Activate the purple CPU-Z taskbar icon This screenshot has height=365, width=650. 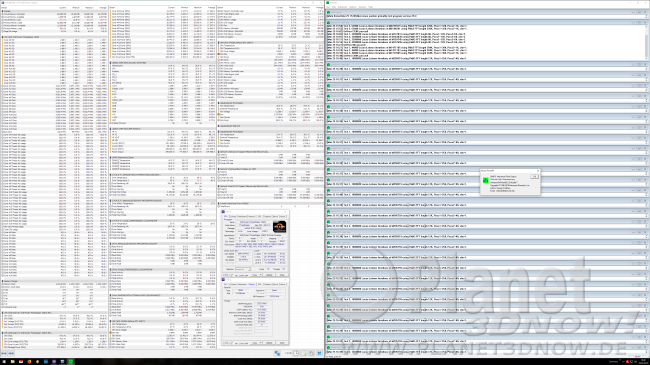click(54, 362)
